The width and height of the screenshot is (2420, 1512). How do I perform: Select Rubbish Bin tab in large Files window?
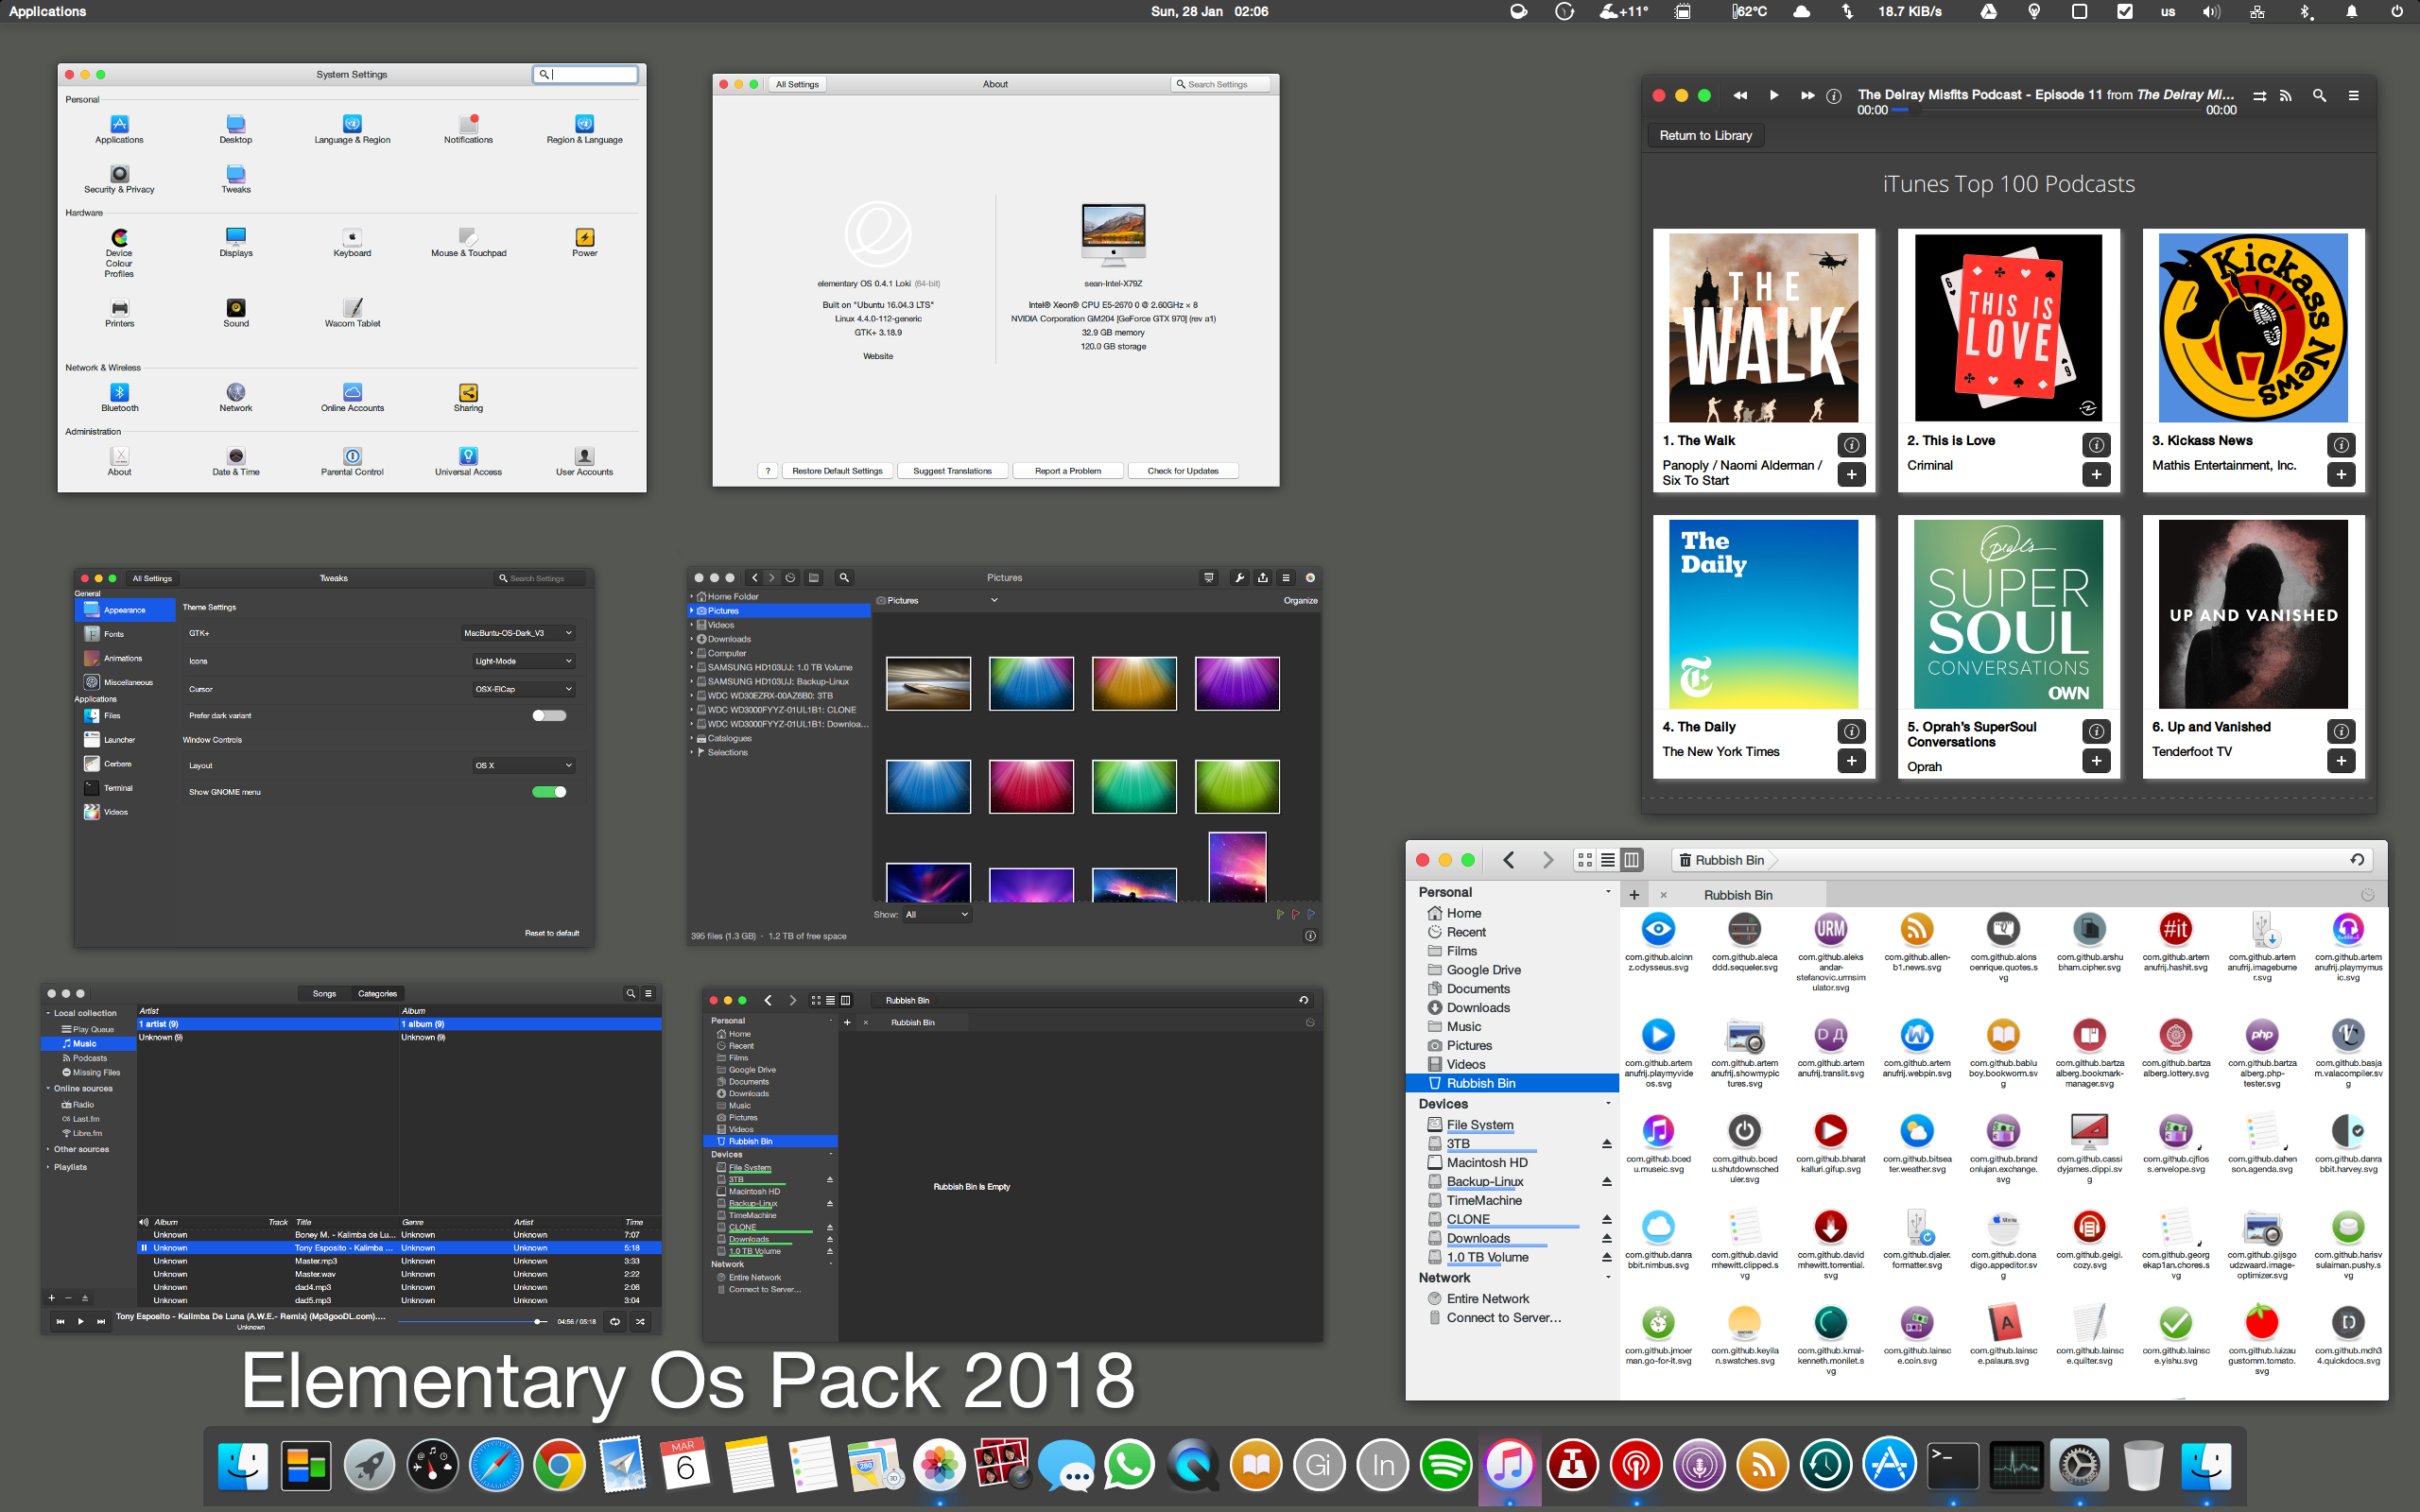tap(1738, 895)
